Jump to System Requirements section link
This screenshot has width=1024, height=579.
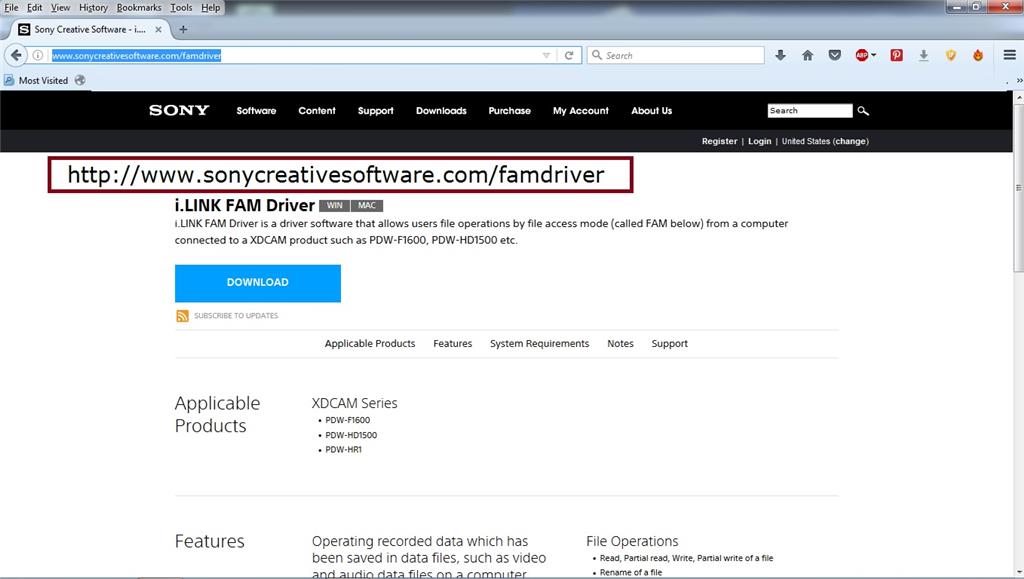point(539,343)
